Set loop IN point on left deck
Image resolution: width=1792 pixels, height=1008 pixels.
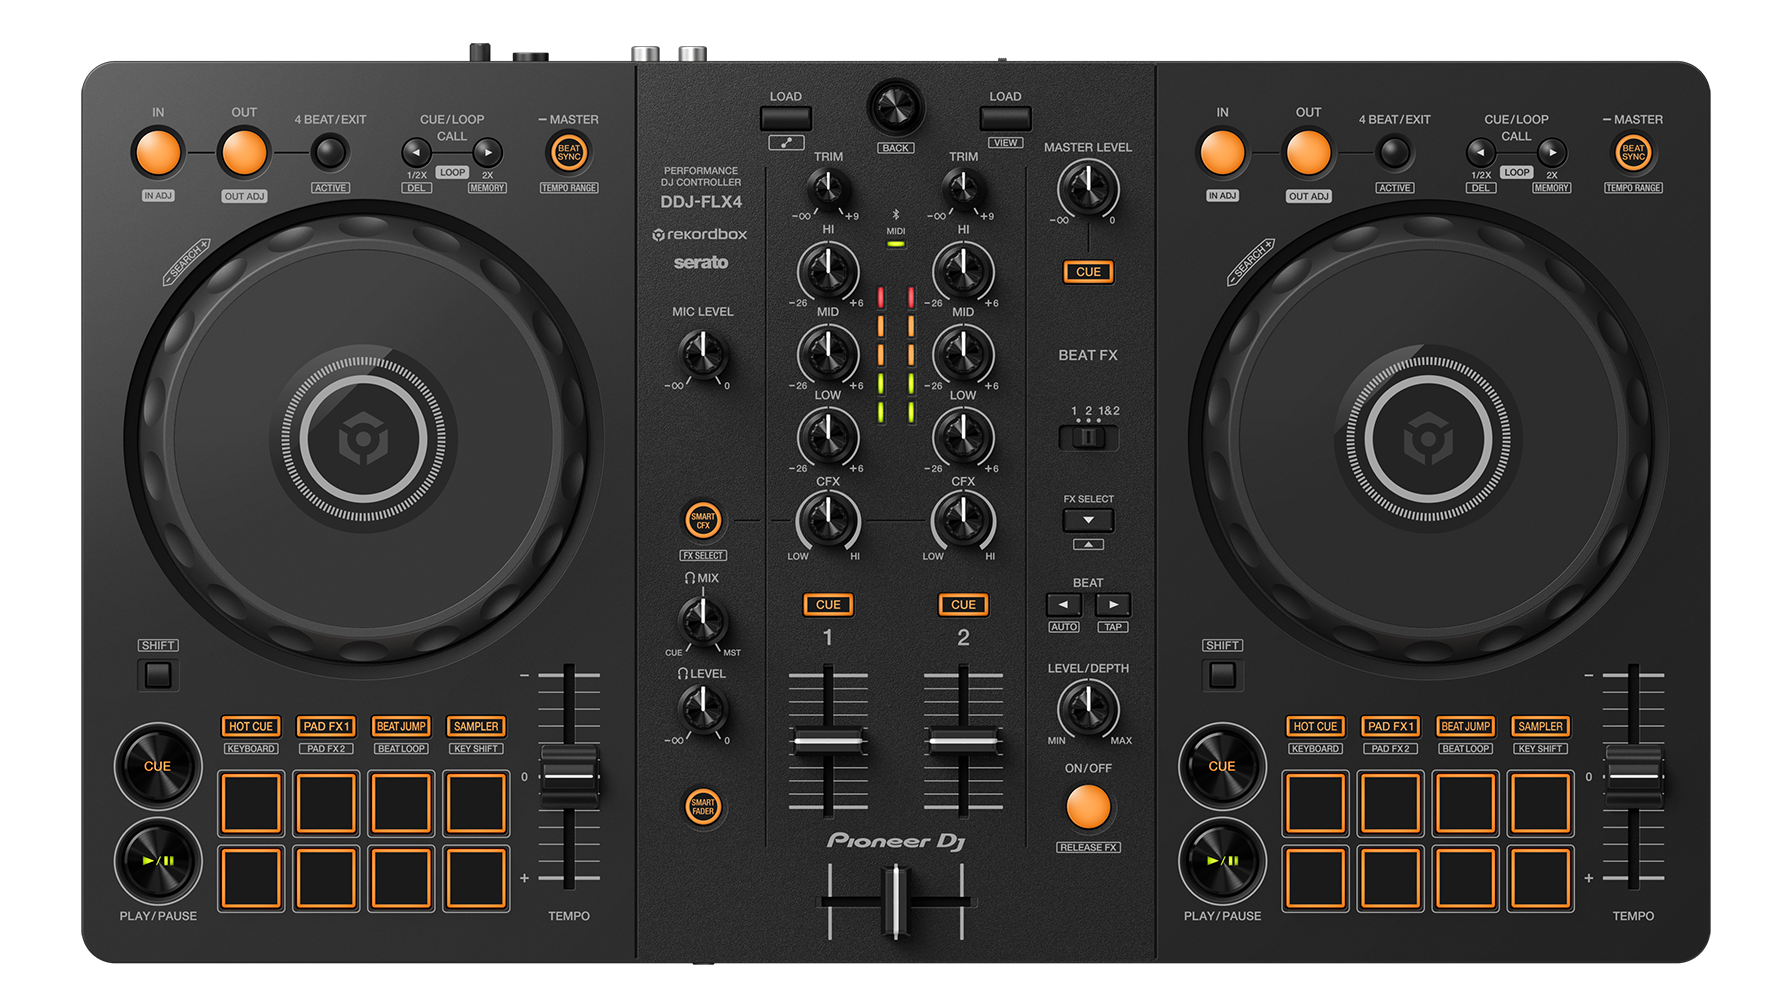(x=158, y=153)
